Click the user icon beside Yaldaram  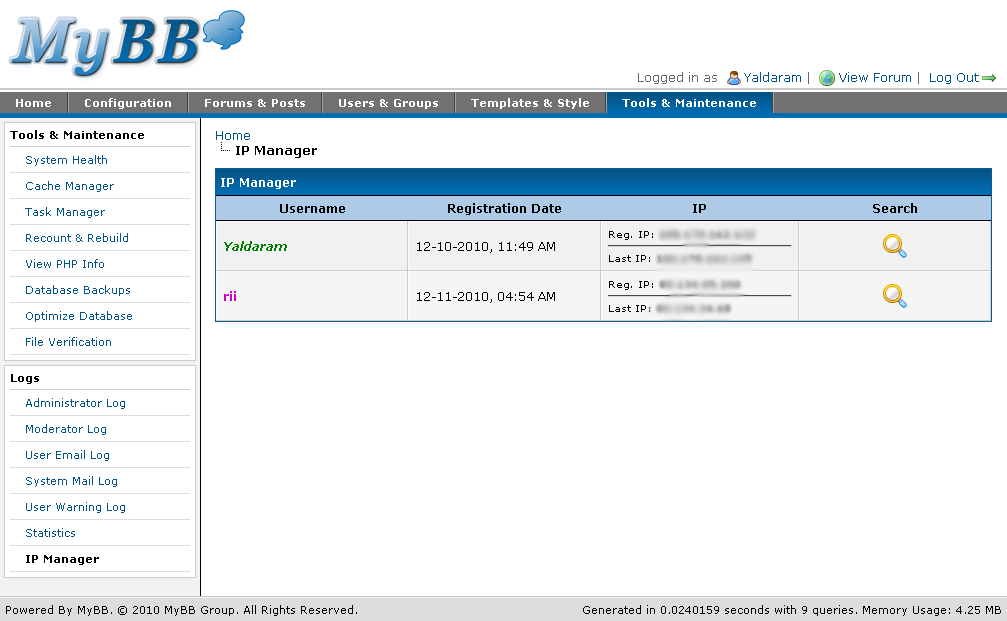click(x=734, y=78)
